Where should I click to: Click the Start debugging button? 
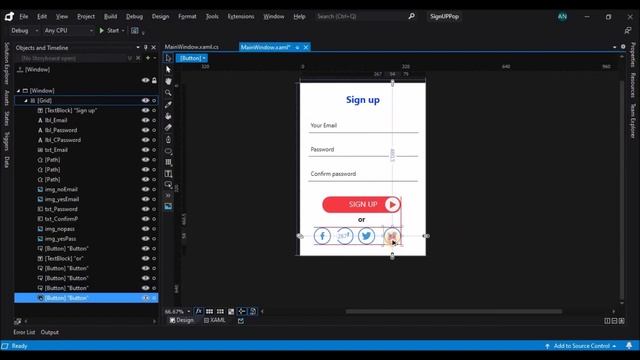[109, 31]
